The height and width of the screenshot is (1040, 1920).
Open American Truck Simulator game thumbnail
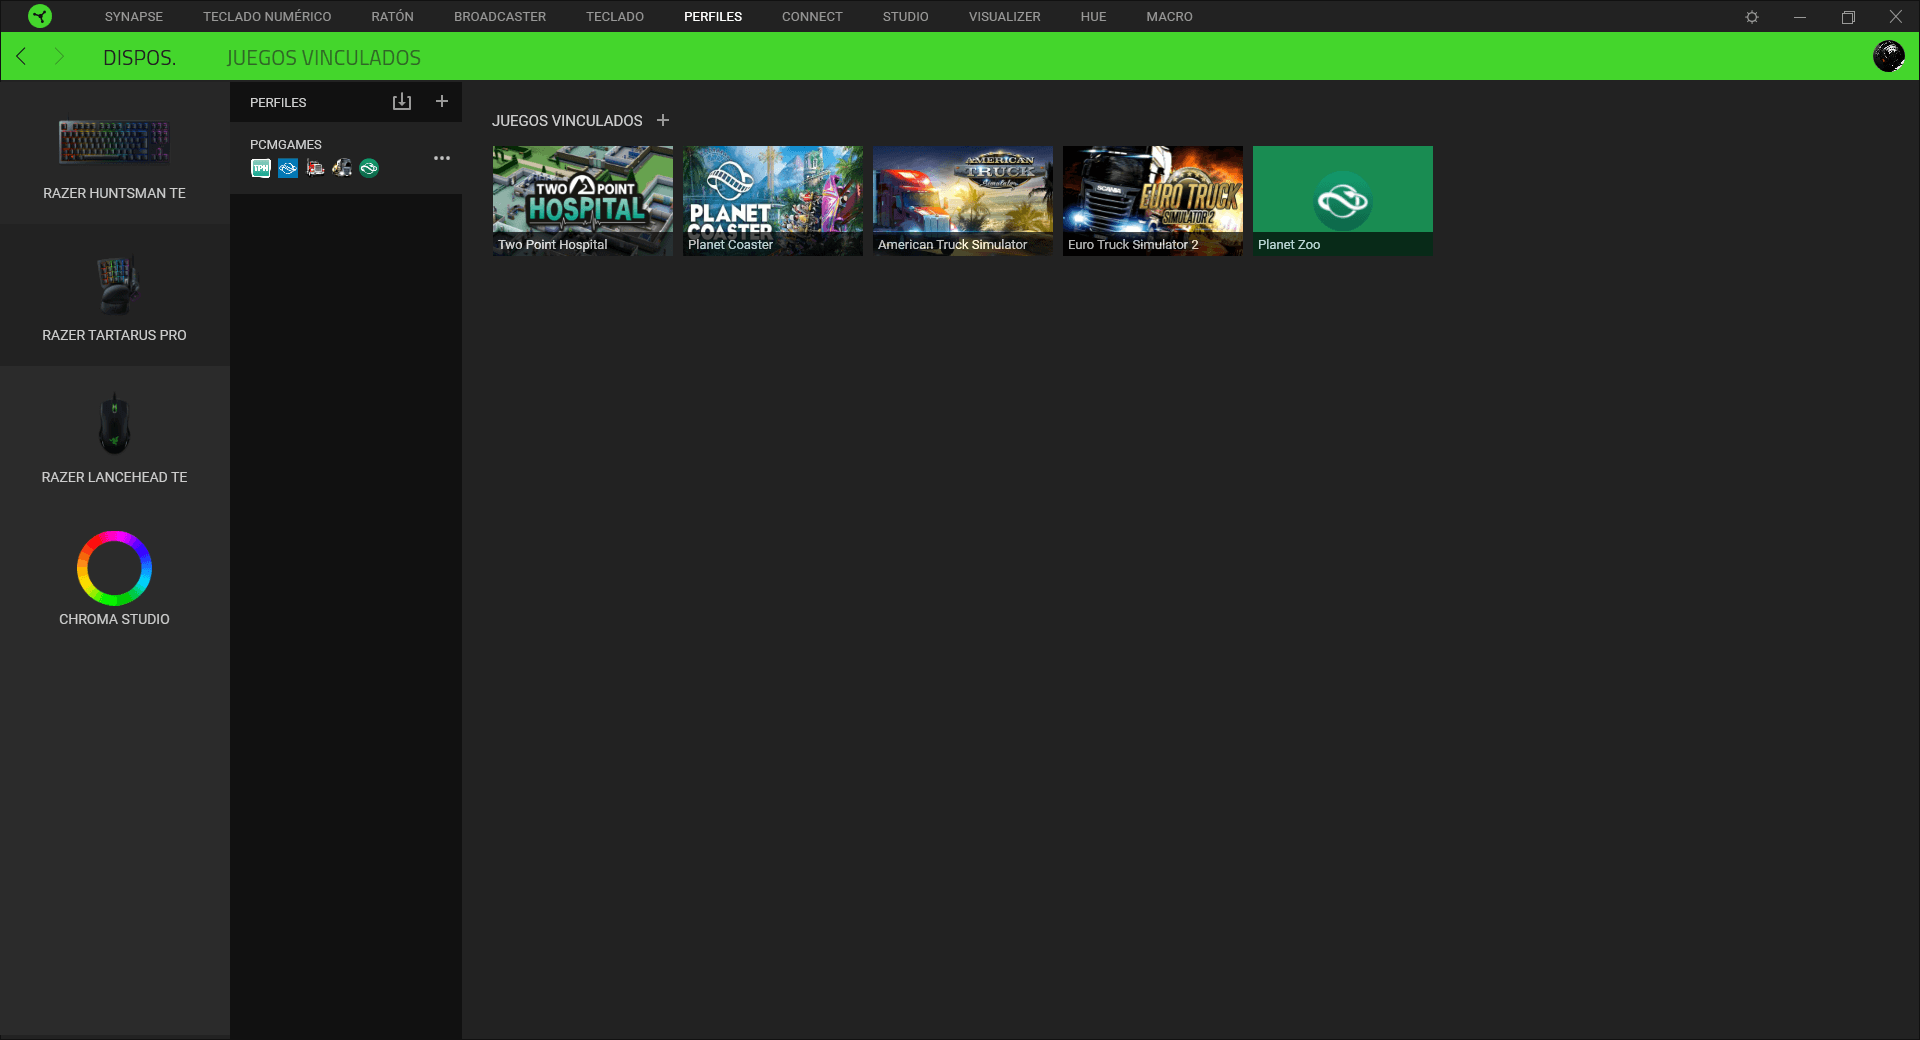[x=963, y=201]
